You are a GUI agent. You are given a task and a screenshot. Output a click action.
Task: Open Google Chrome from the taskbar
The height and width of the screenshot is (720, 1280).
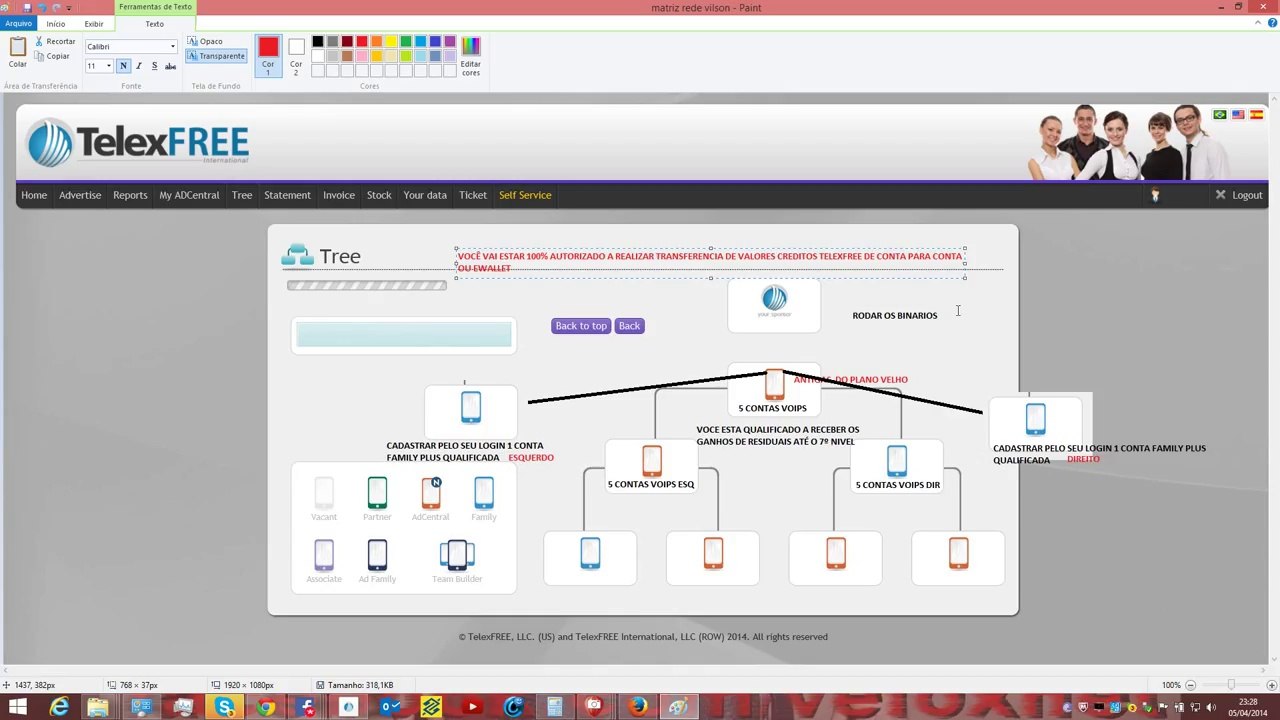265,707
